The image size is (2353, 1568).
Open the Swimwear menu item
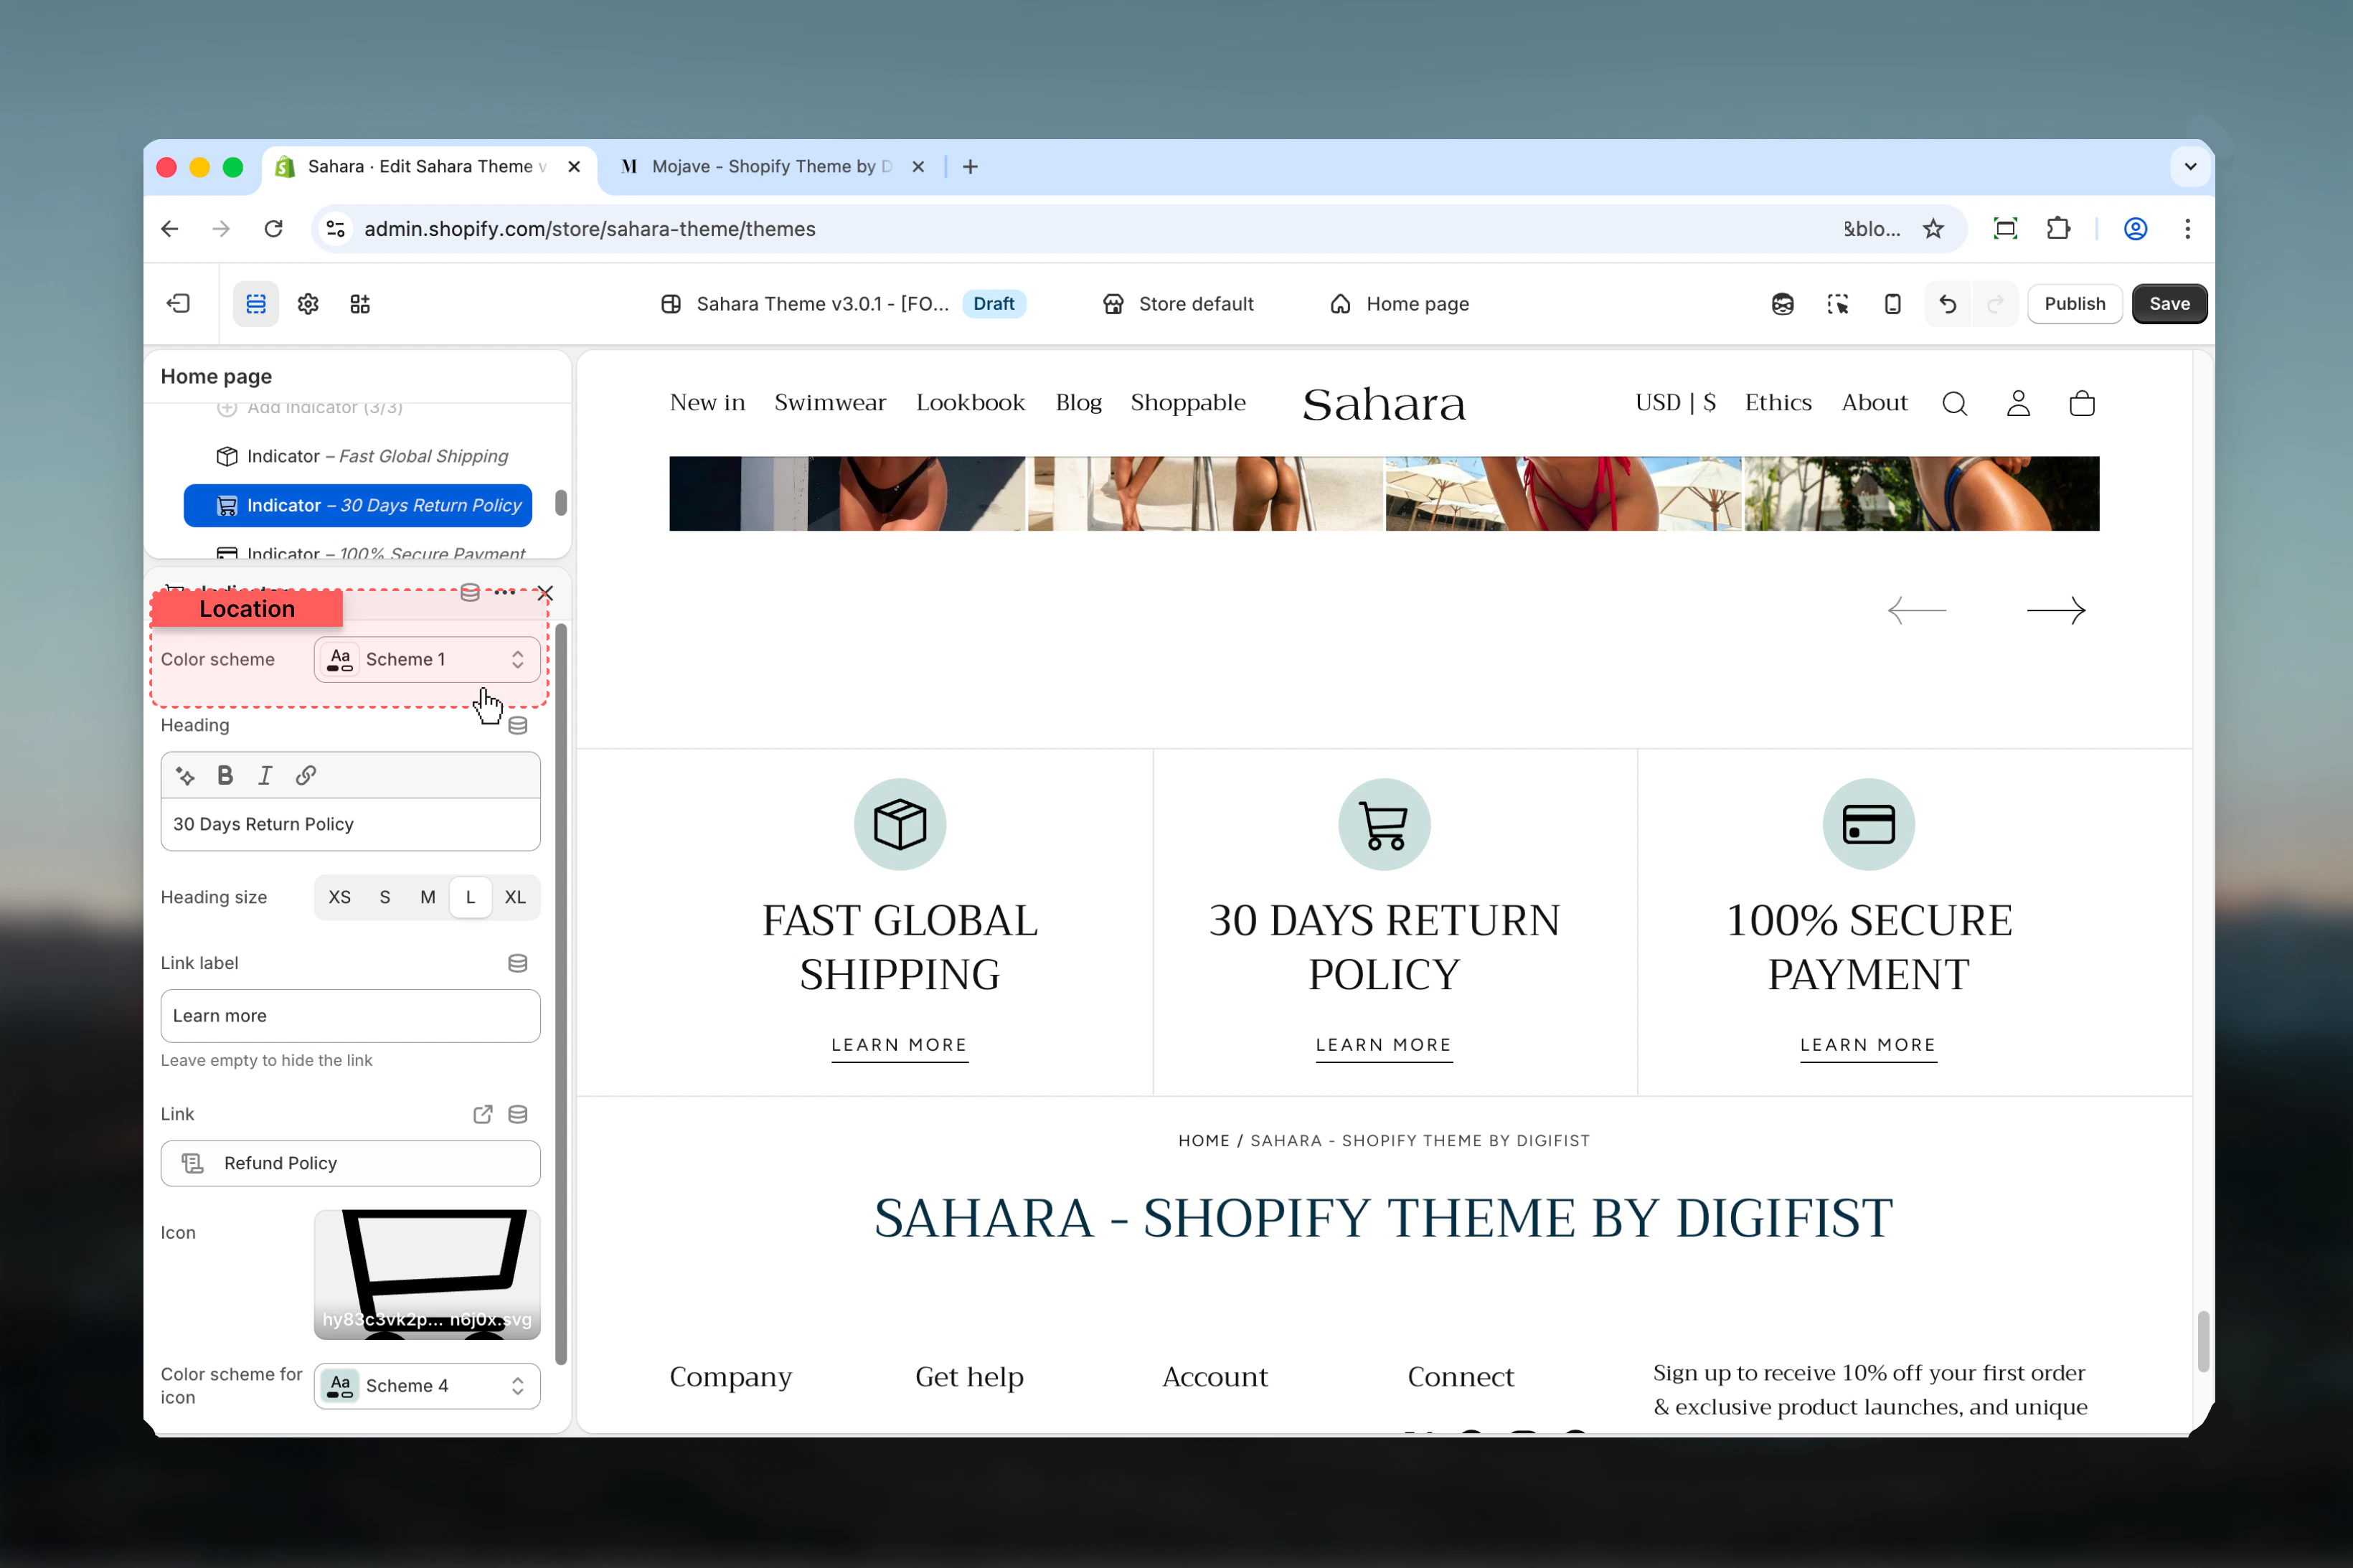click(830, 403)
